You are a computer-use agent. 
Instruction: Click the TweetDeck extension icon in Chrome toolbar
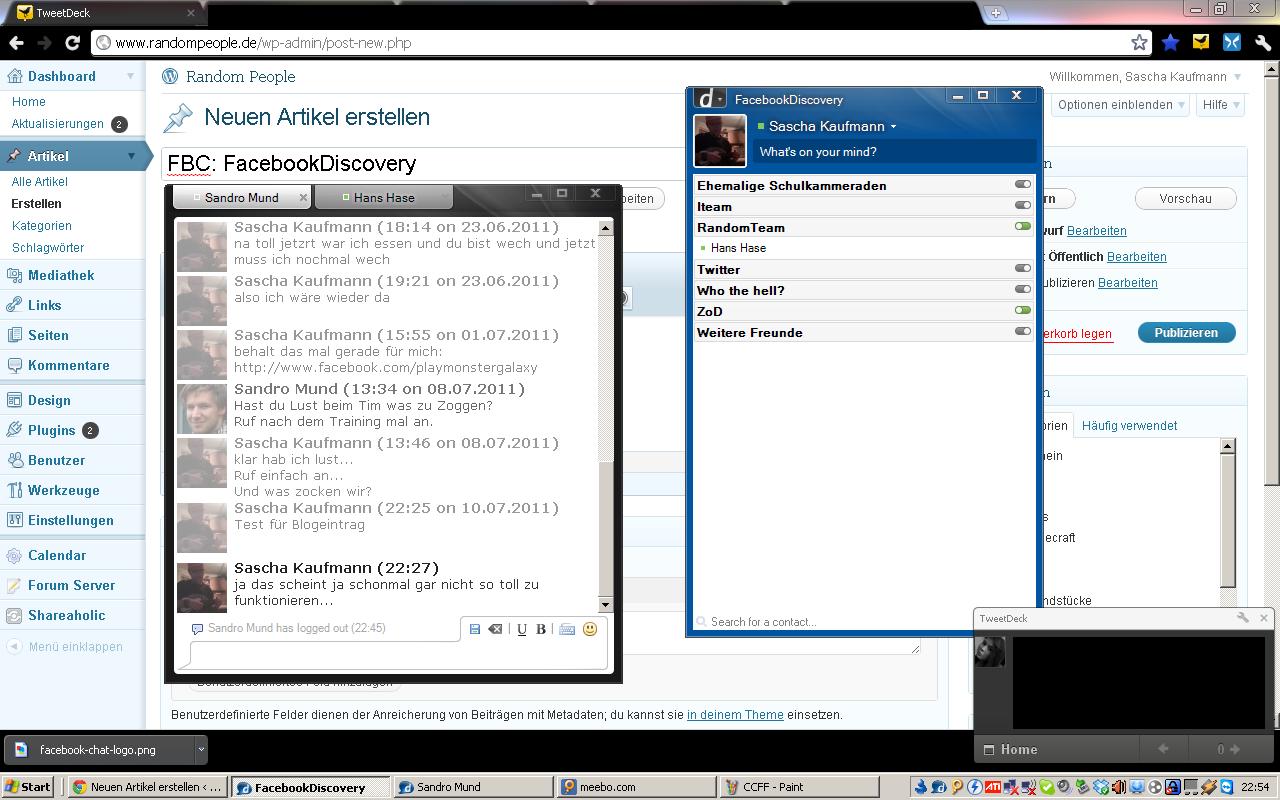click(1201, 42)
